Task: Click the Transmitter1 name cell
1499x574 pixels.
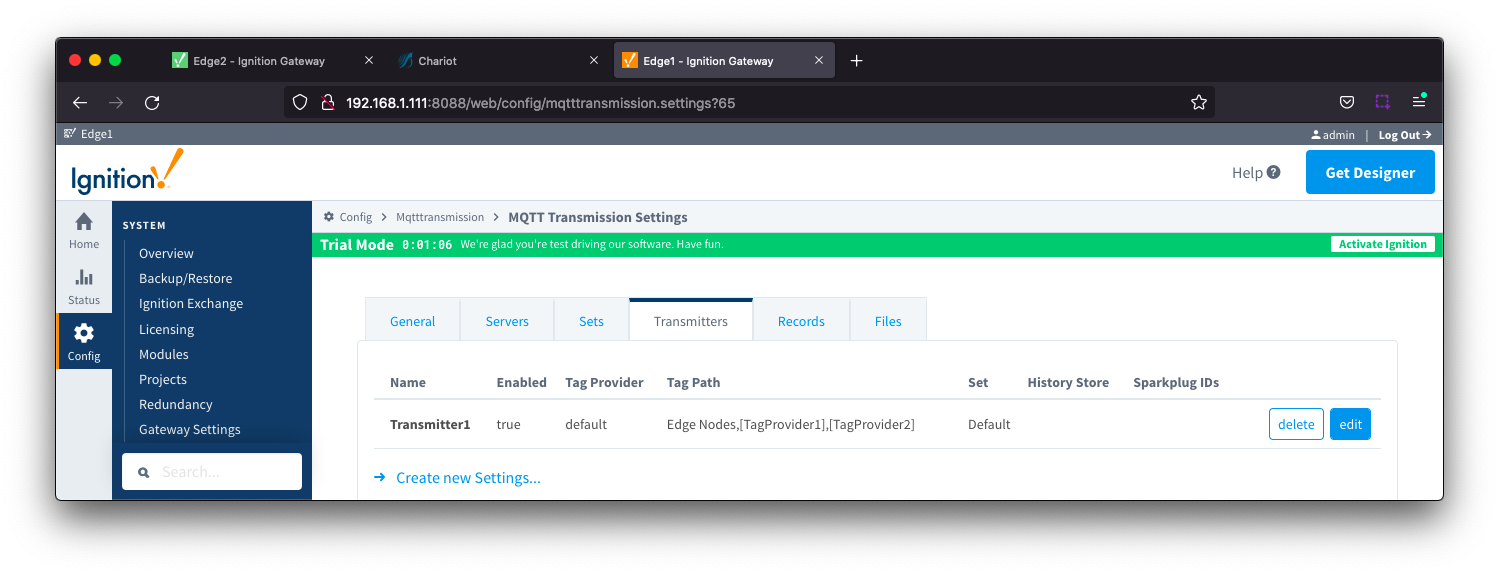Action: [430, 424]
